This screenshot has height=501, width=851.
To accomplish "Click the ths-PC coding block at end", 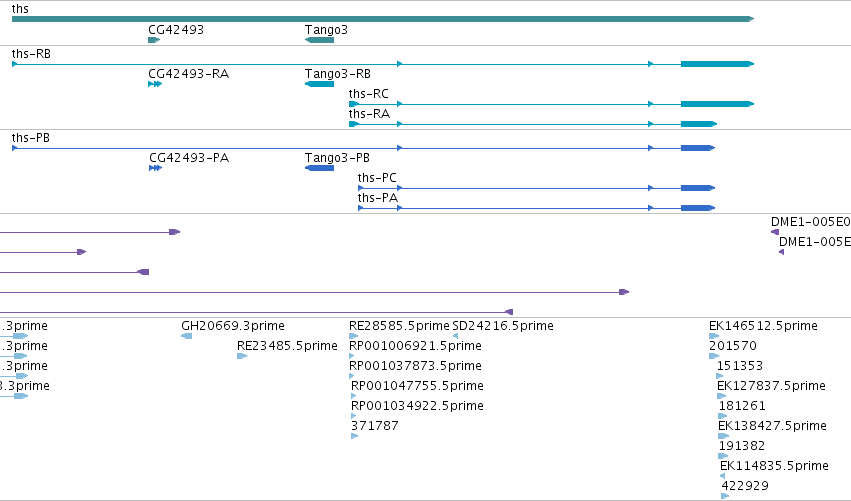I will tap(698, 188).
